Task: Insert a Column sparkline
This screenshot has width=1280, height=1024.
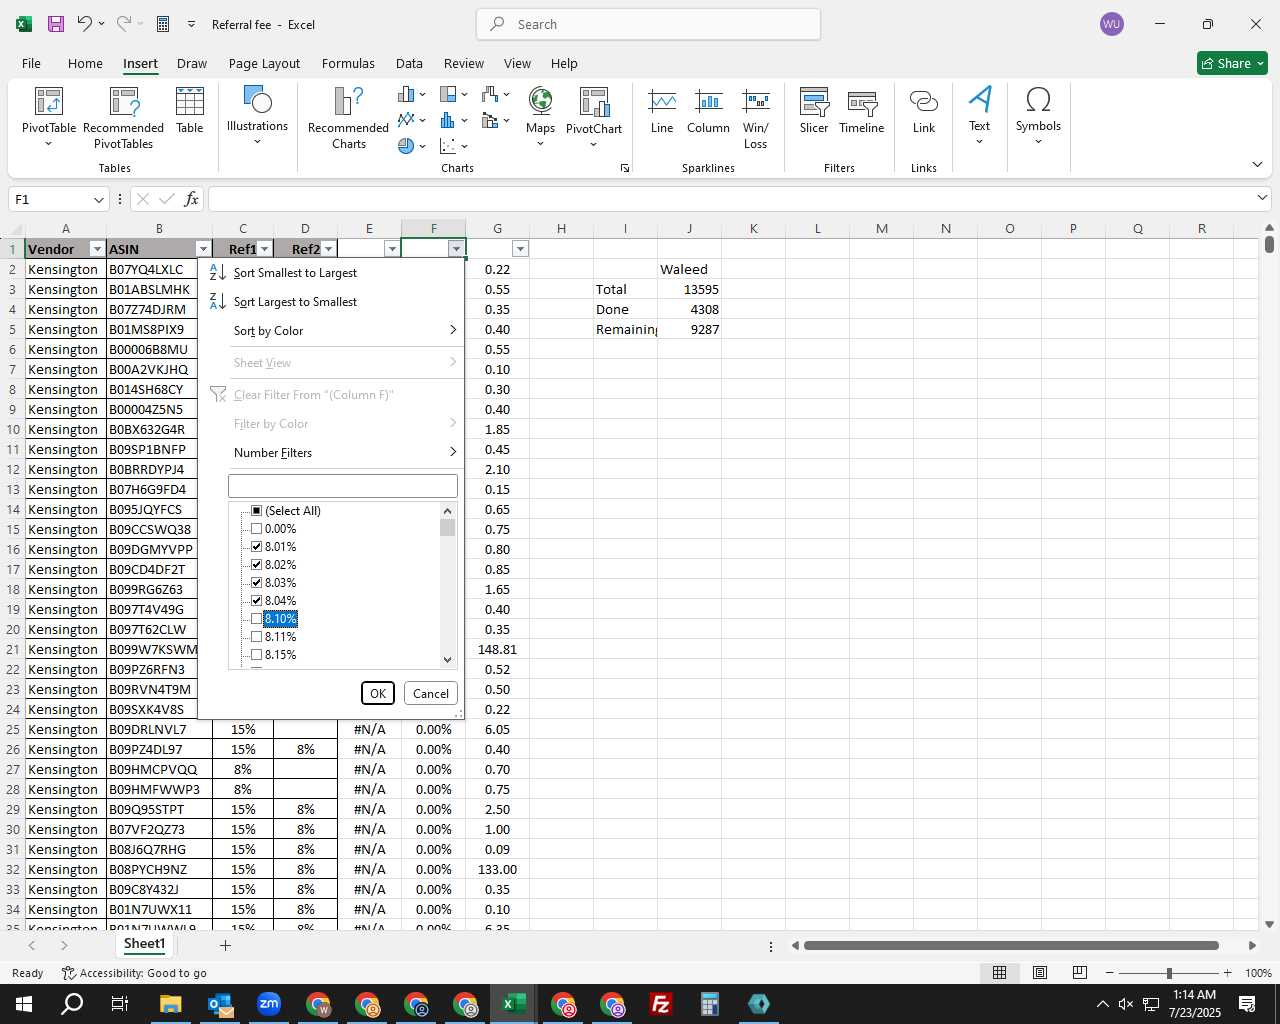Action: [x=708, y=110]
